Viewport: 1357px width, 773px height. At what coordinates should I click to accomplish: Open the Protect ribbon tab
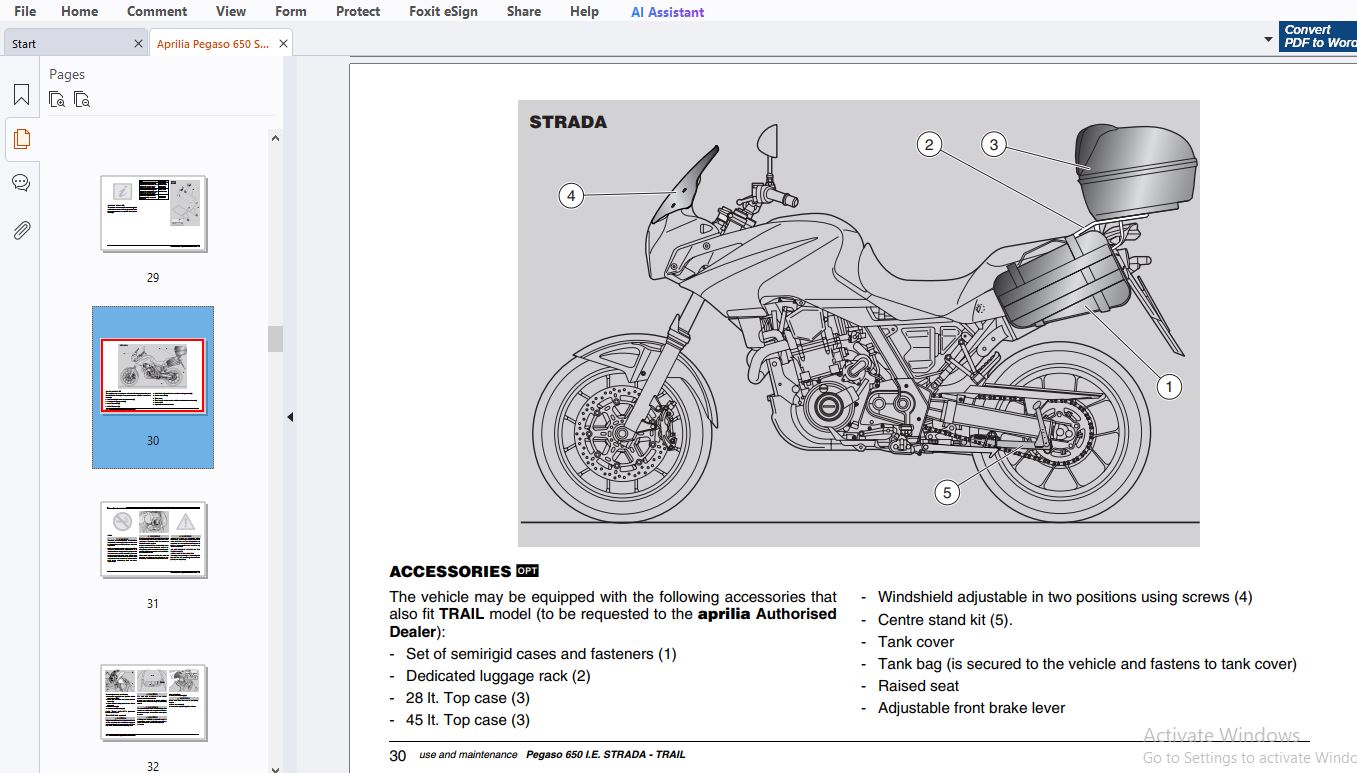point(358,11)
